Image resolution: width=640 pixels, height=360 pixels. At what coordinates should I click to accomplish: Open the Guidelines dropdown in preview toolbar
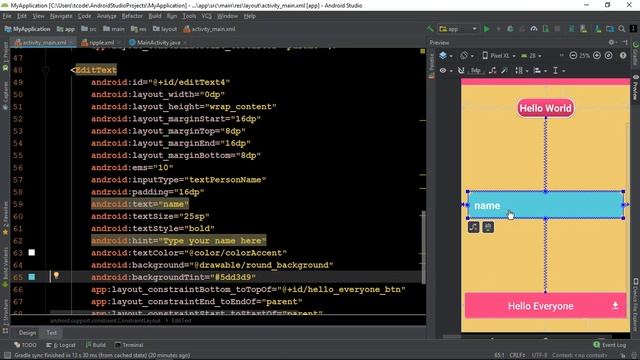pyautogui.click(x=558, y=71)
